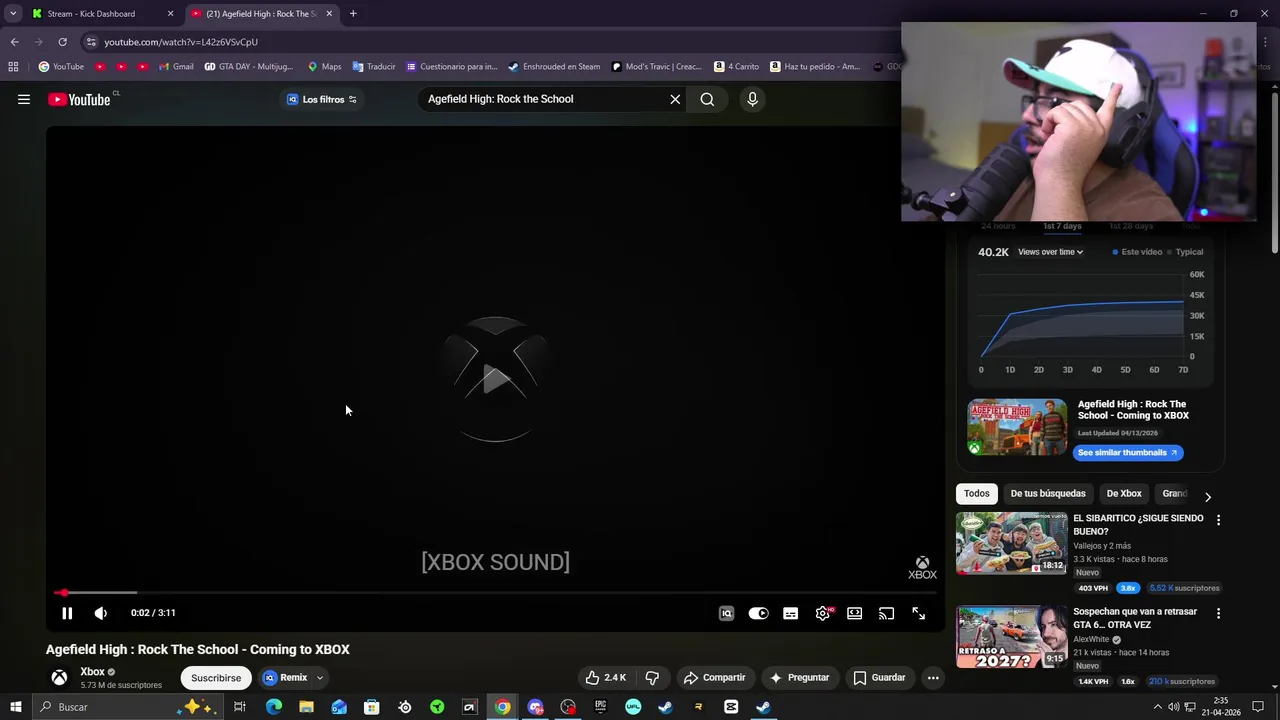This screenshot has height=720, width=1280.
Task: Save the video with Guardar
Action: [x=879, y=678]
